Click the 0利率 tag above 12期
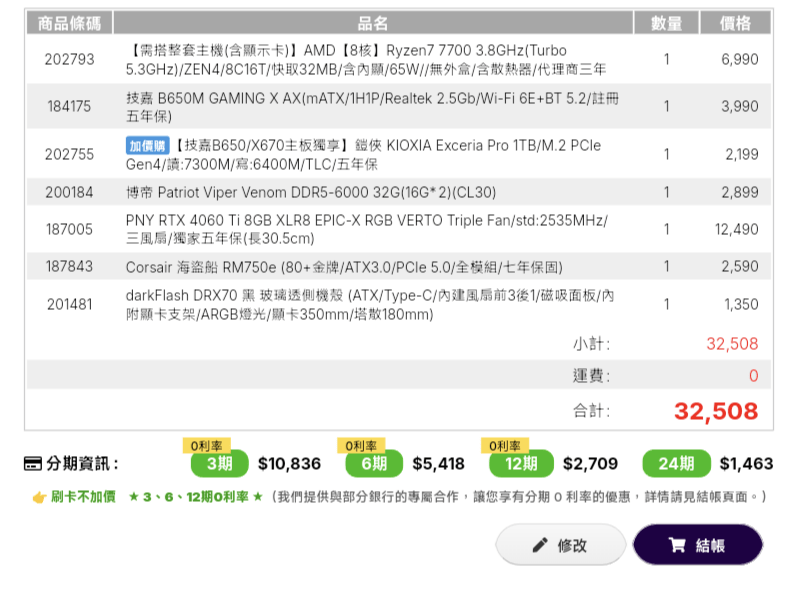Image resolution: width=798 pixels, height=589 pixels. (x=505, y=445)
